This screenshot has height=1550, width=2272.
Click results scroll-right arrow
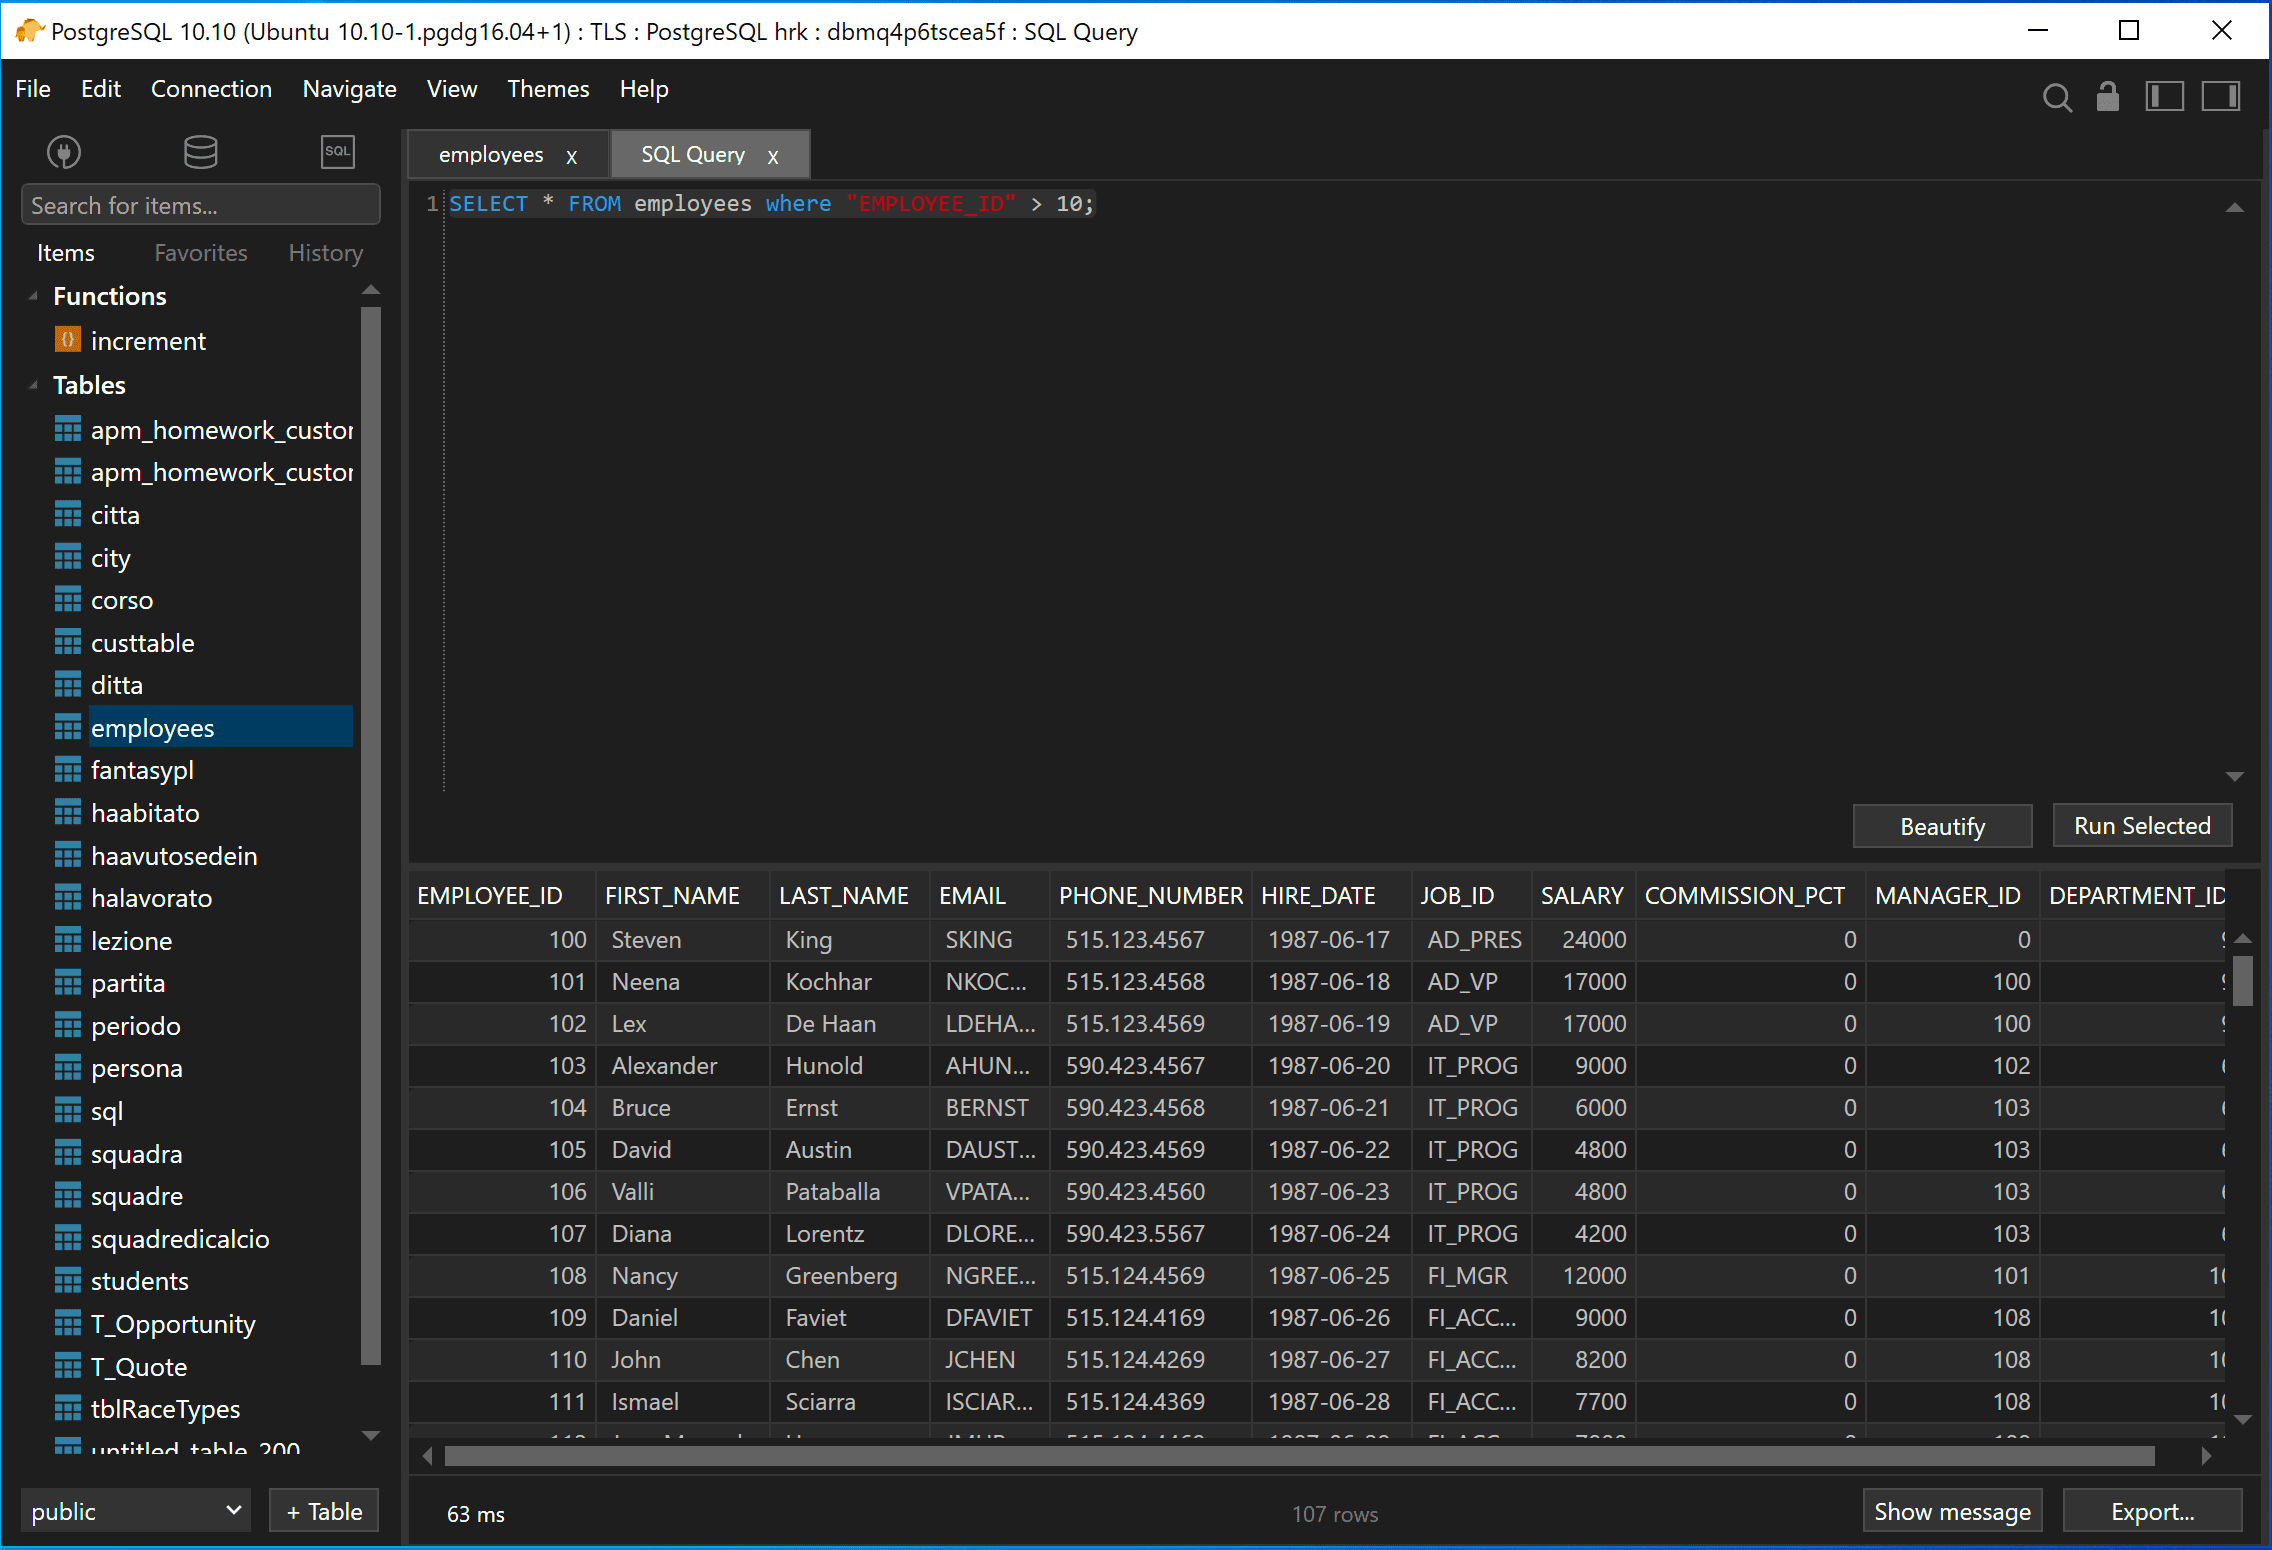click(2207, 1456)
